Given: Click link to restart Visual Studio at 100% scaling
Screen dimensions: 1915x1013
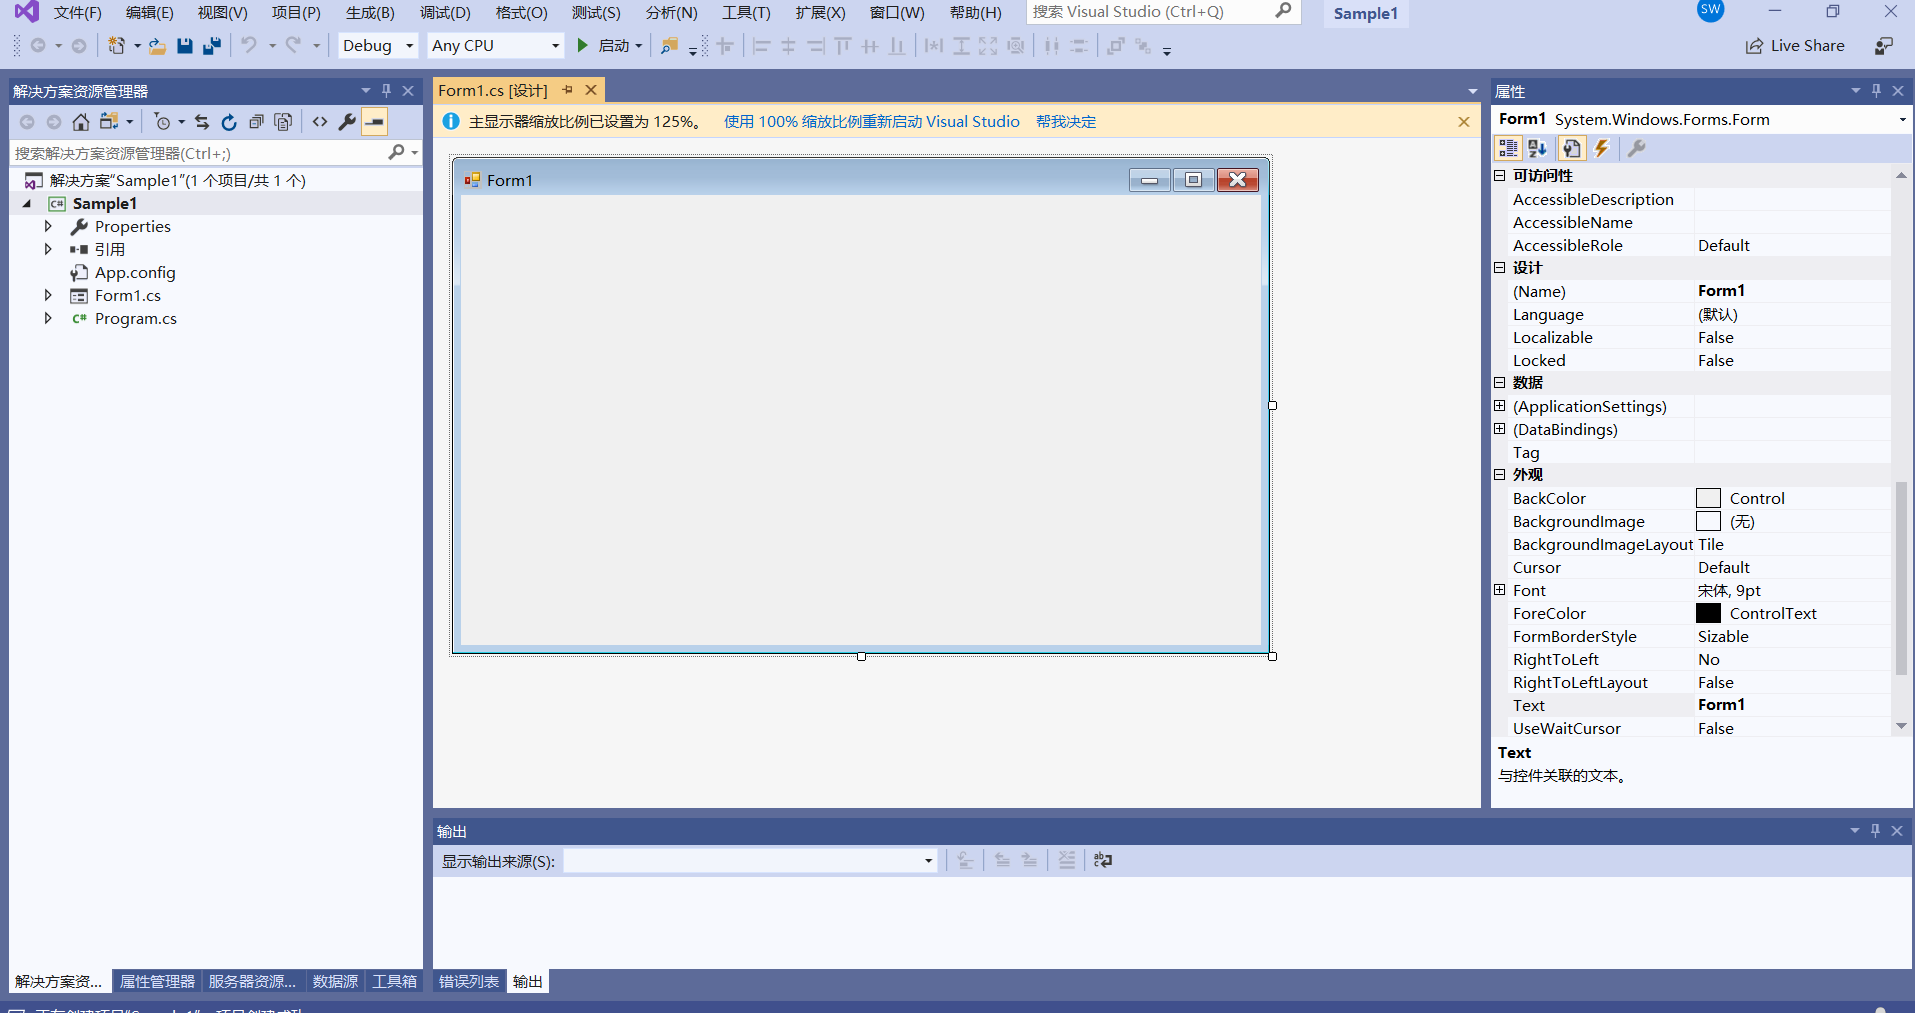Looking at the screenshot, I should [872, 121].
